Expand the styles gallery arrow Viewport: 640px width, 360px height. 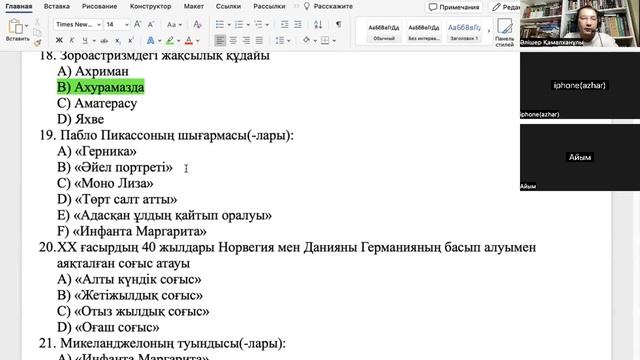[x=489, y=31]
